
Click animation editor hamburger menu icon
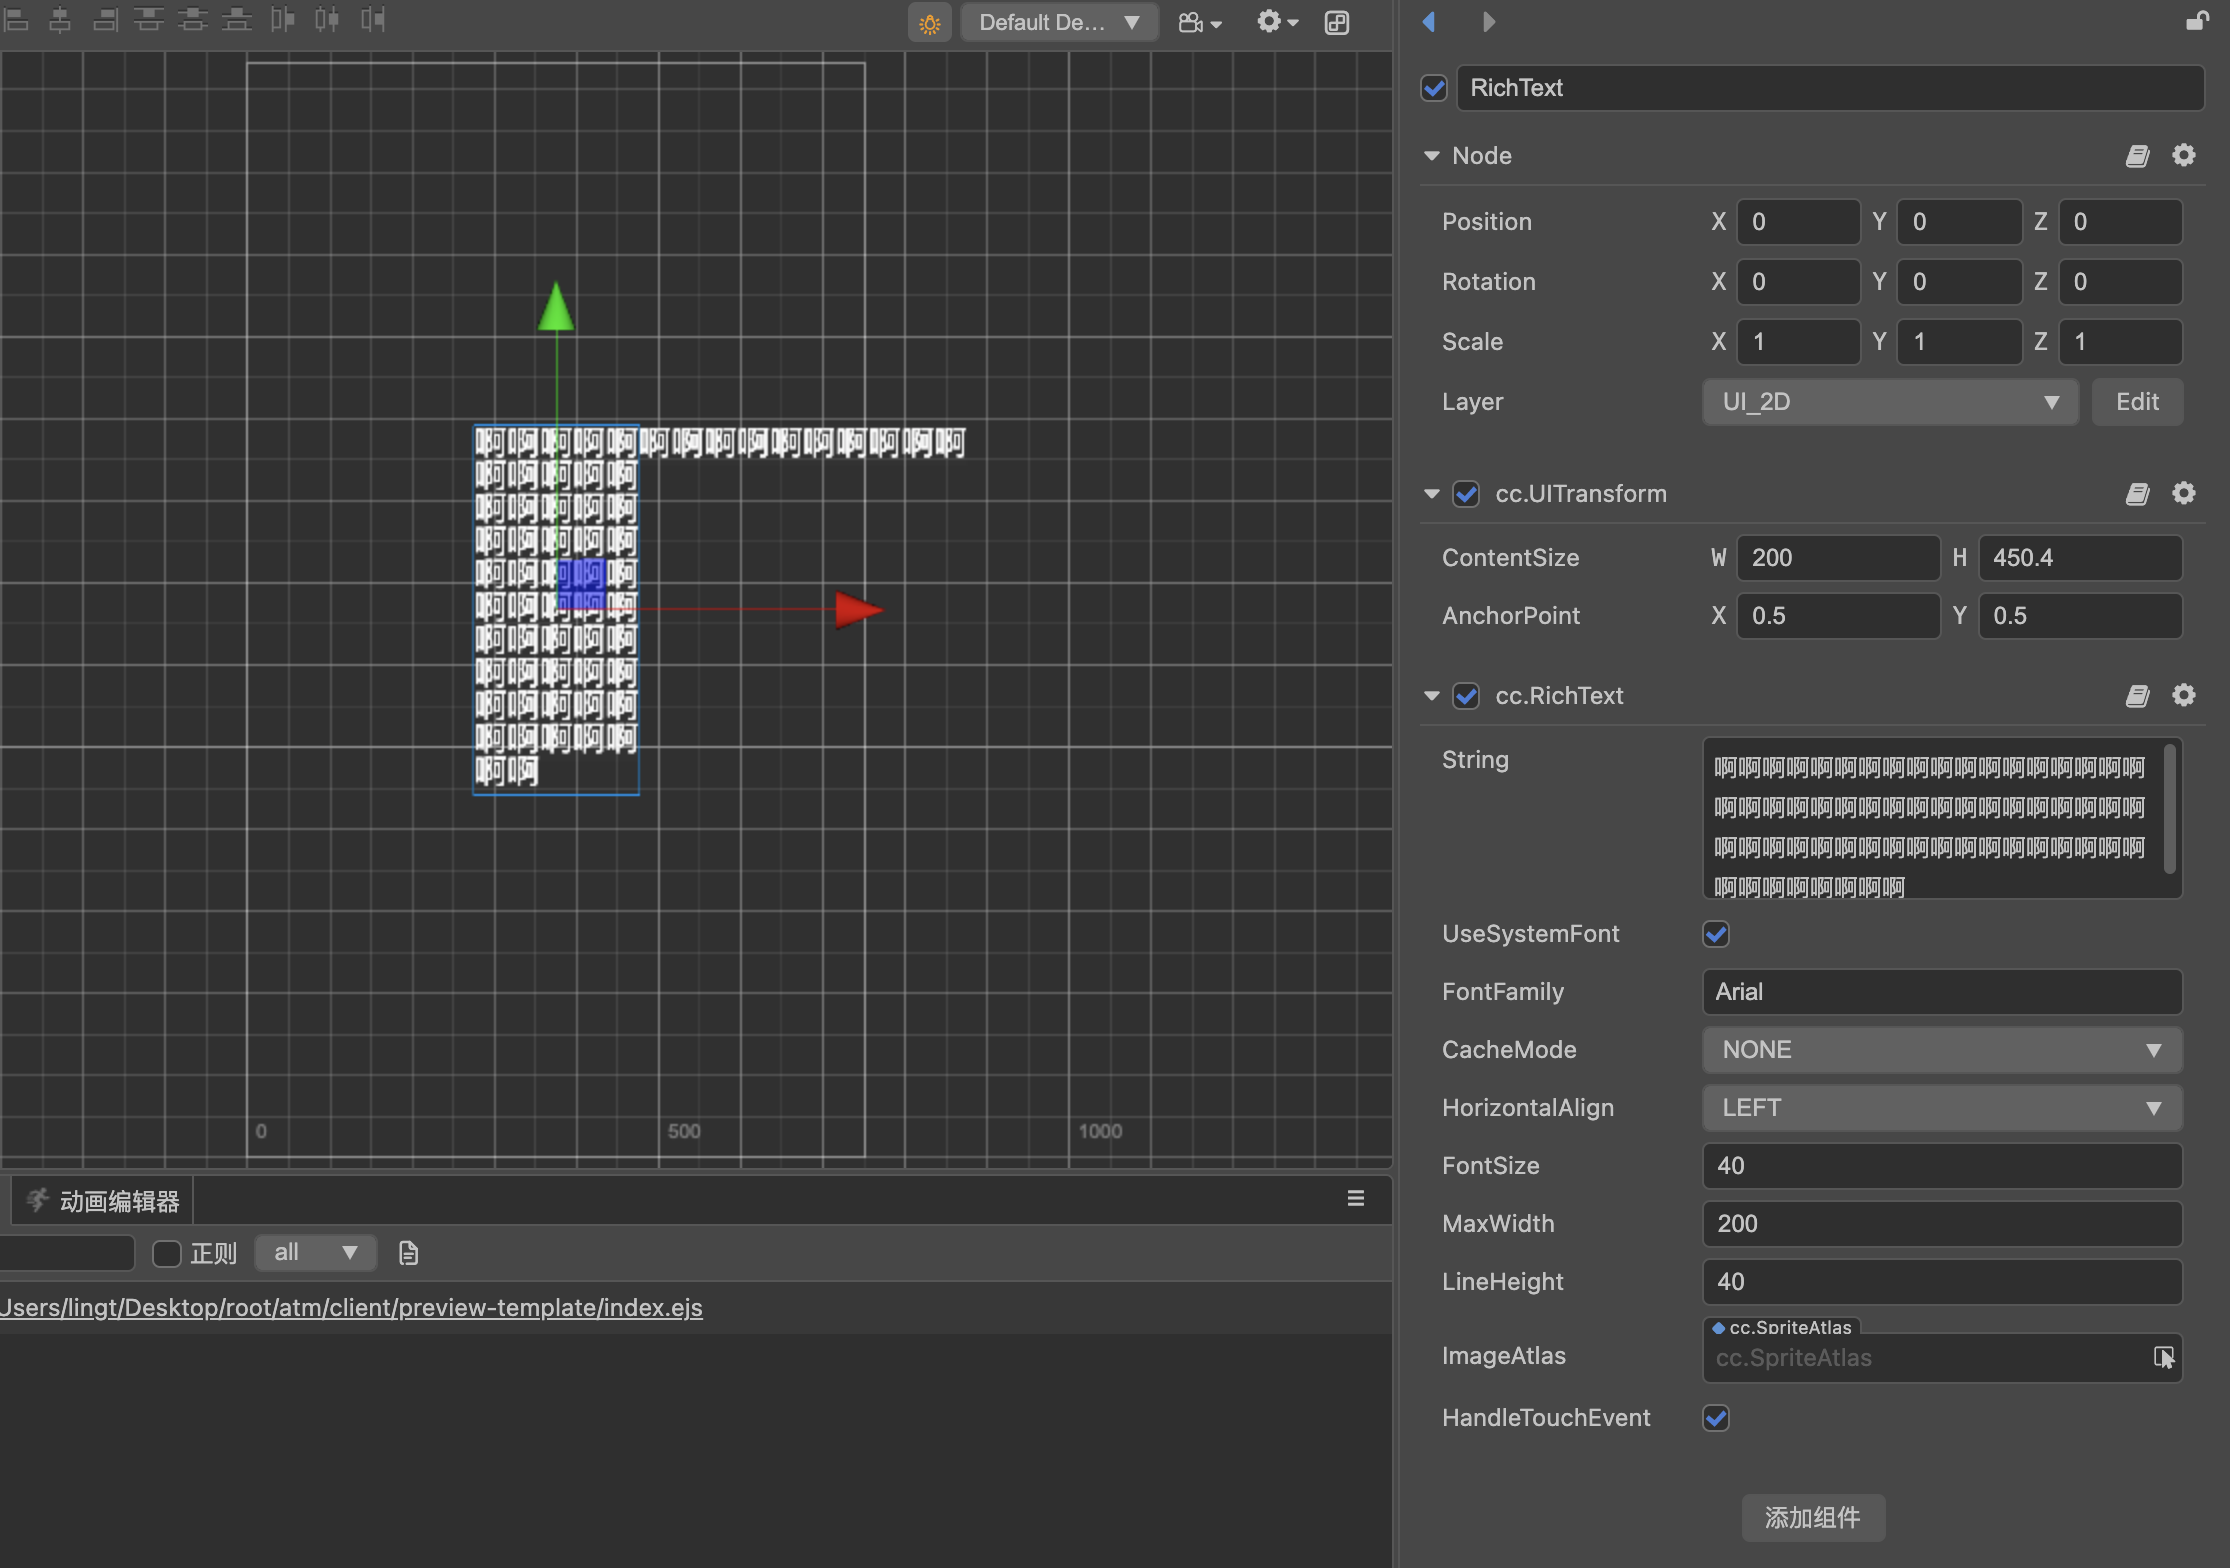[1355, 1198]
